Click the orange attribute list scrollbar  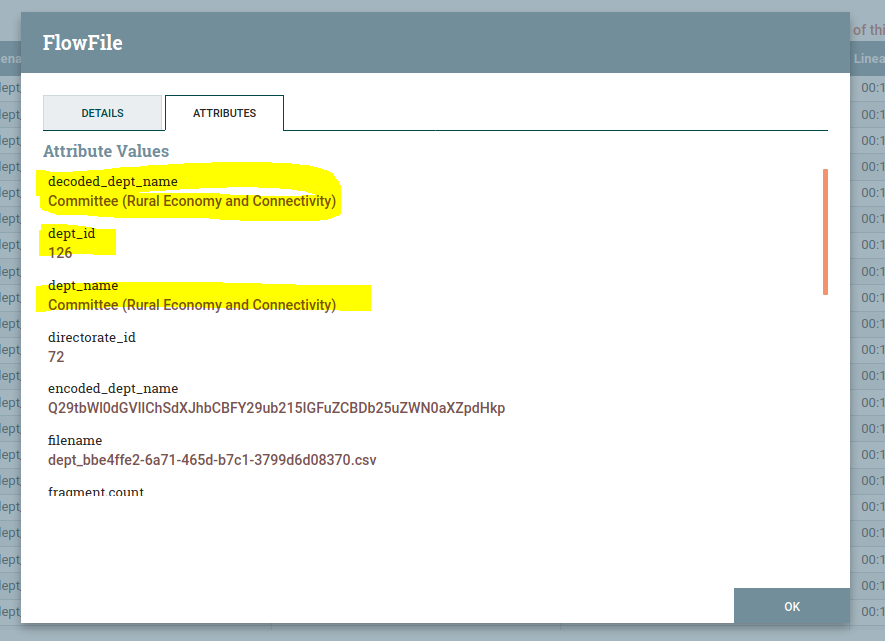pyautogui.click(x=825, y=232)
